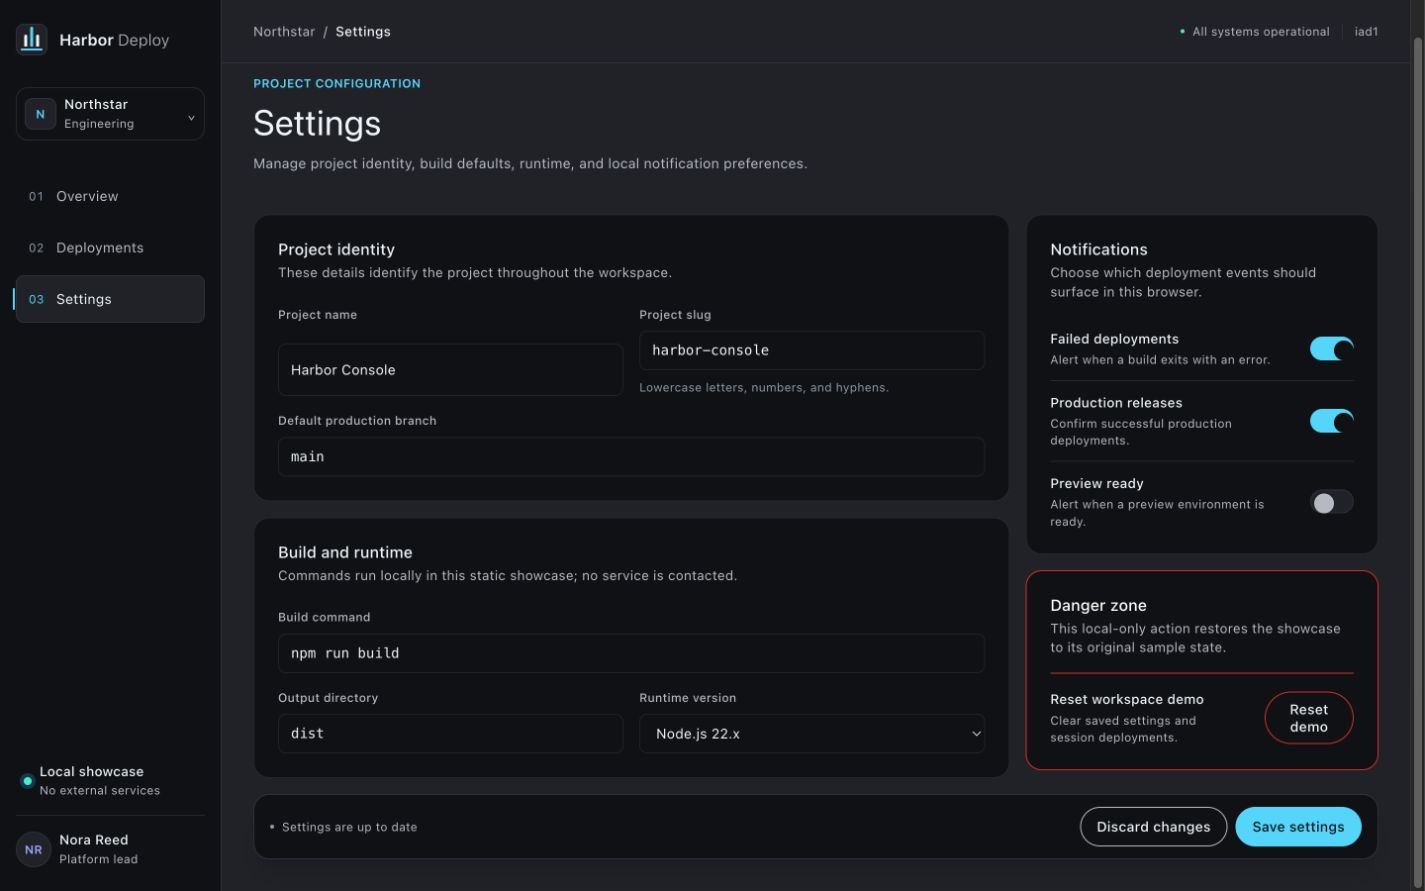
Task: Click 'PROJECT CONFIGURATION' label
Action: pyautogui.click(x=337, y=84)
